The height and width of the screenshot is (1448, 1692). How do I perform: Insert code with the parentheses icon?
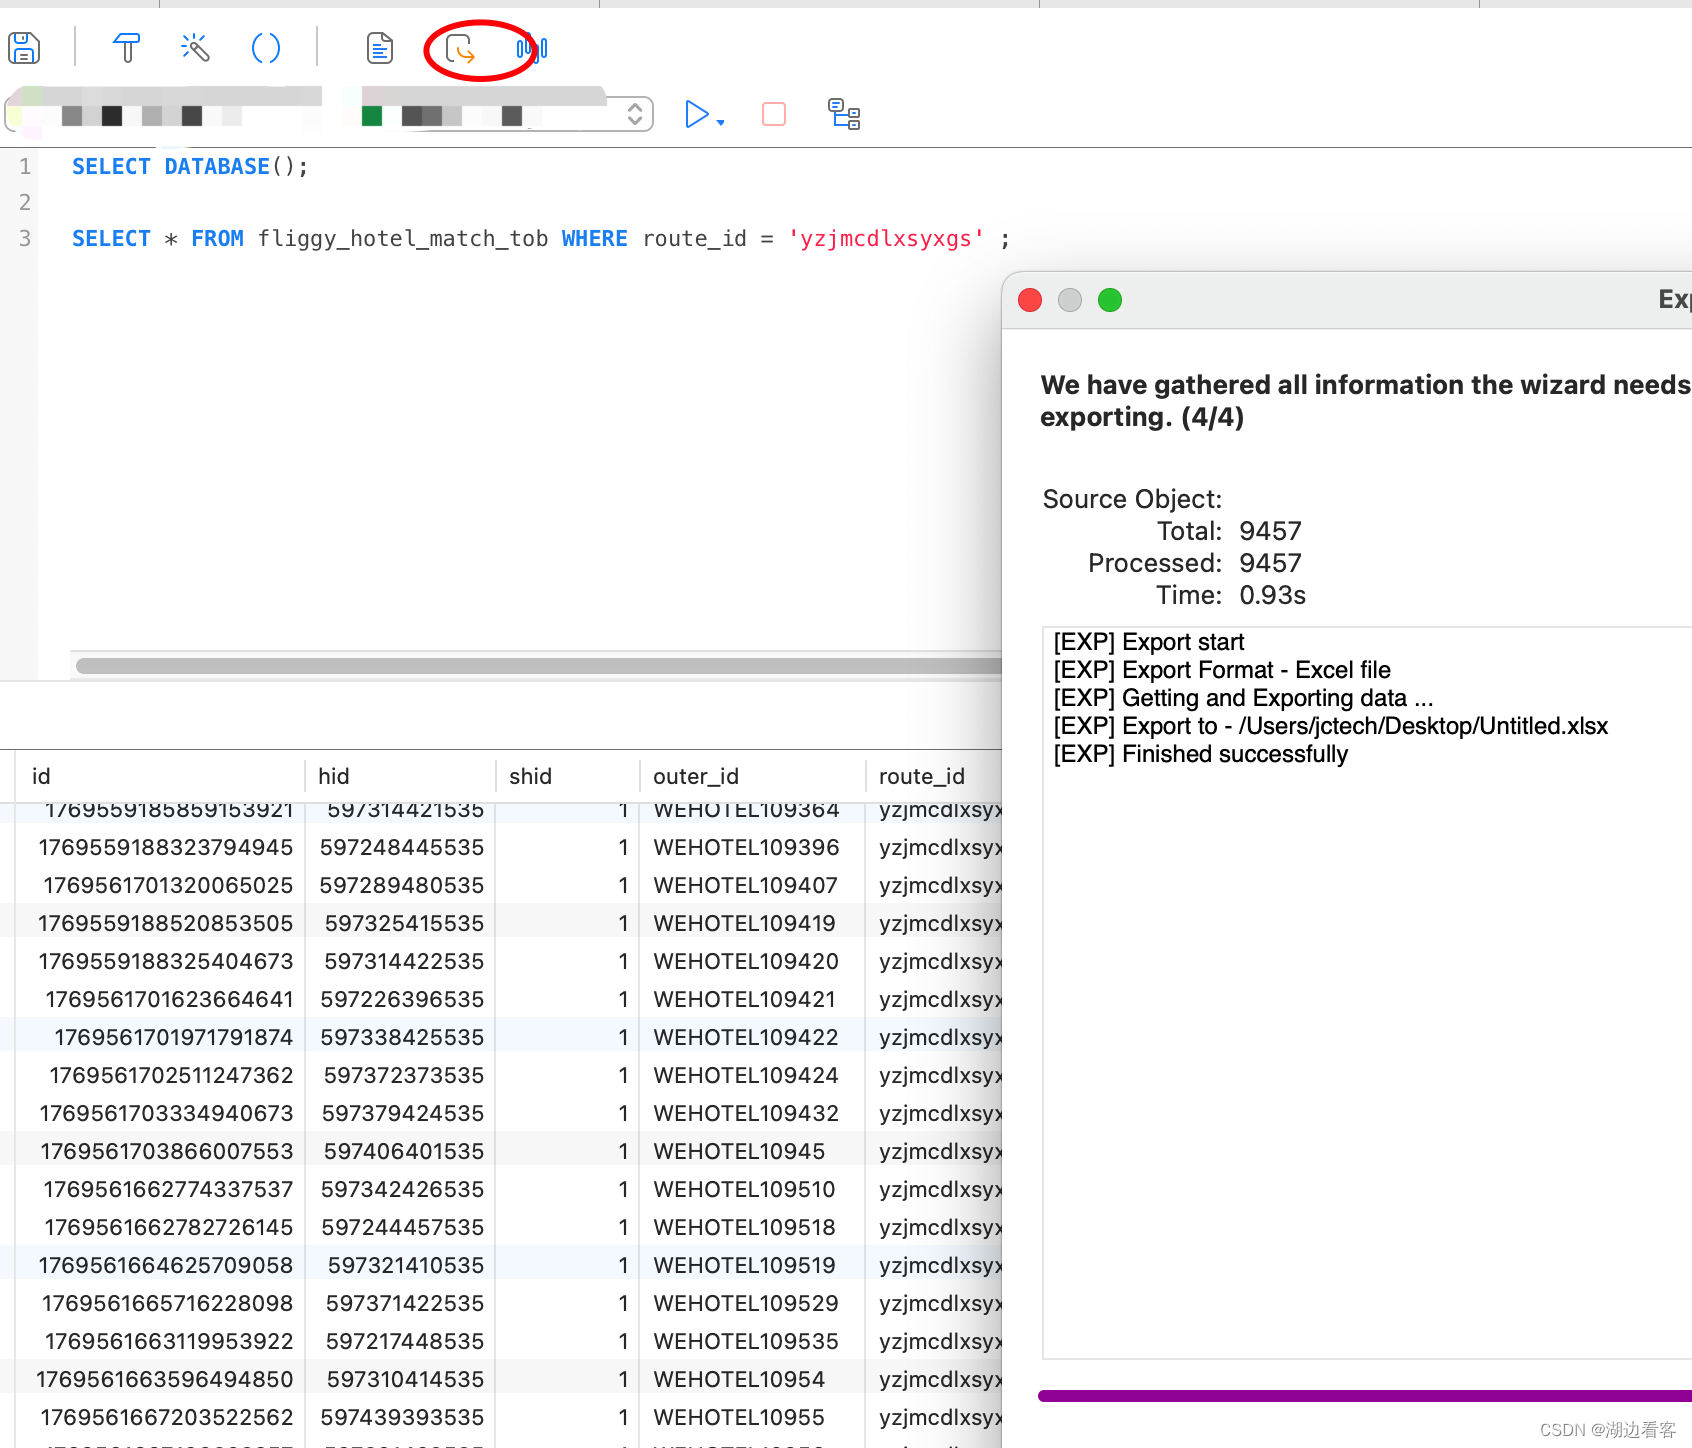point(266,48)
